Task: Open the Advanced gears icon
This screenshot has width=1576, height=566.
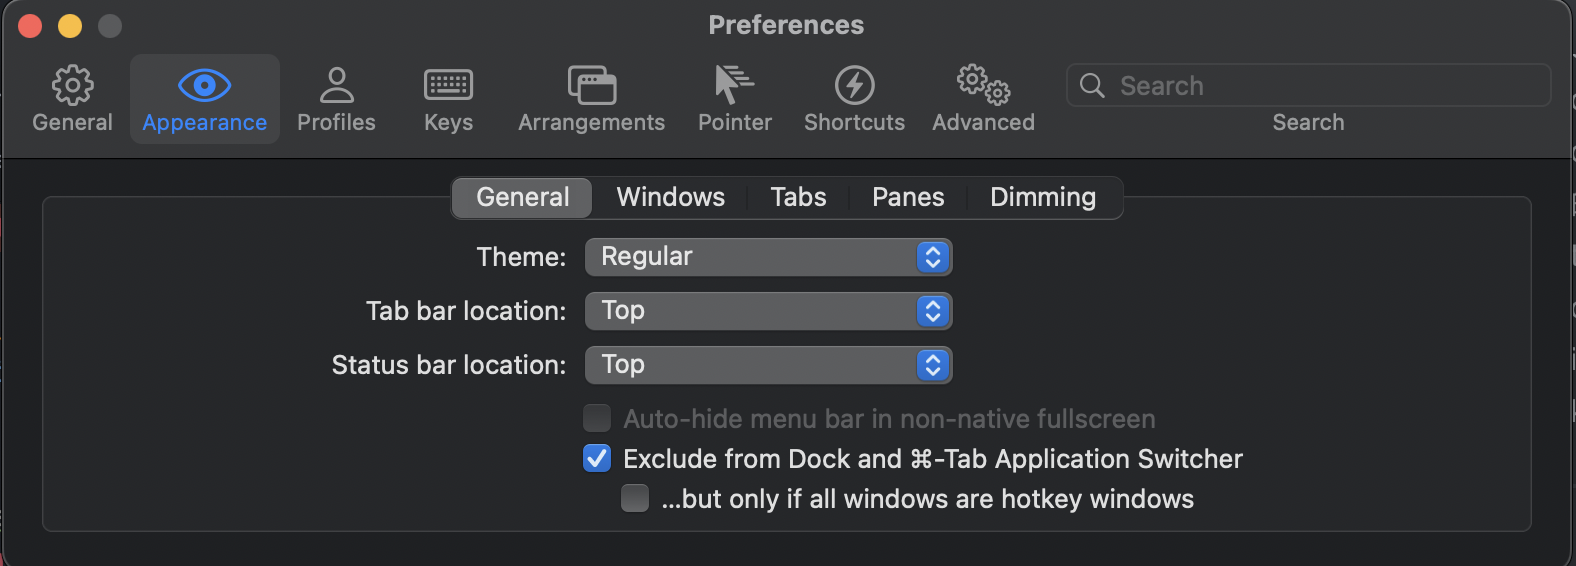Action: click(x=983, y=87)
